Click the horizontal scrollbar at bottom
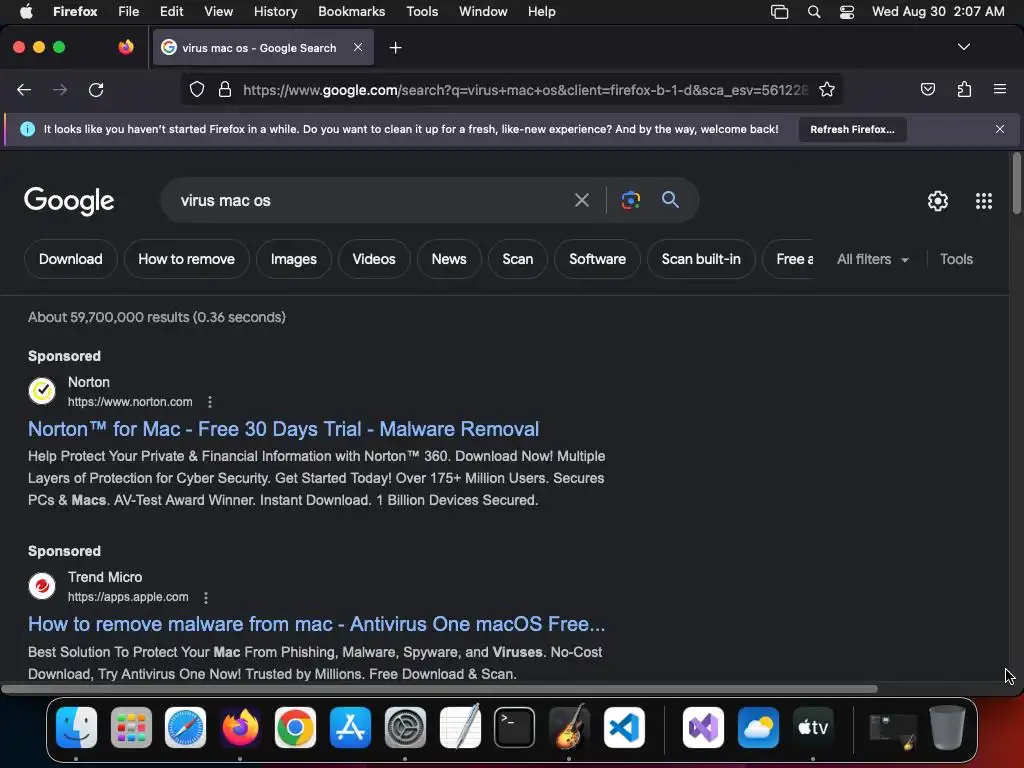1024x768 pixels. click(439, 688)
